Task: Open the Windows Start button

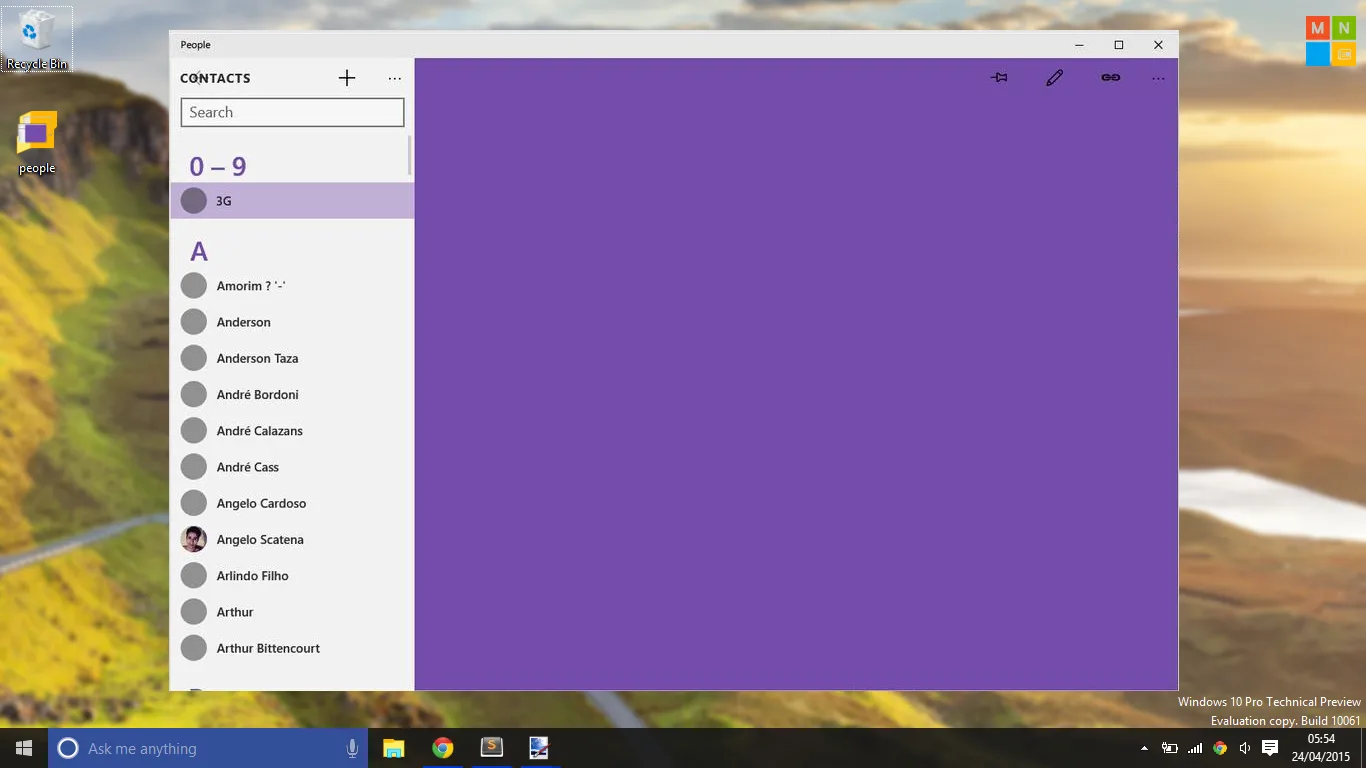Action: point(24,748)
